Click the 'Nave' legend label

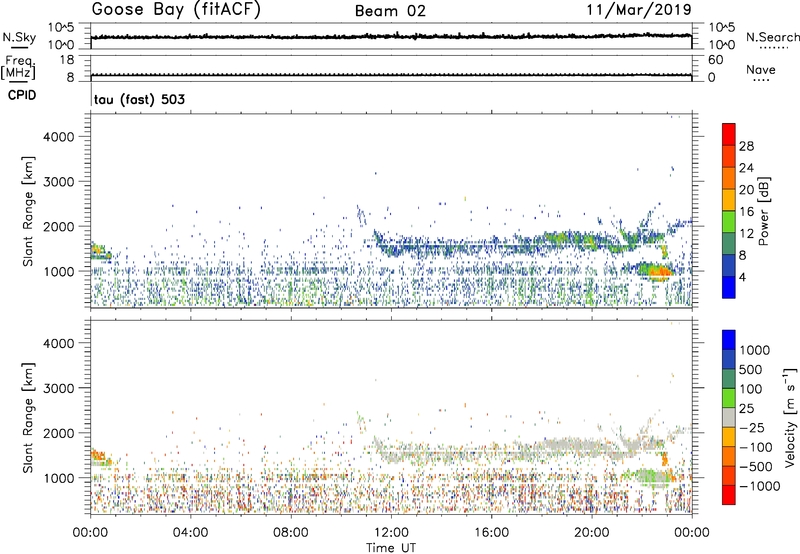(761, 70)
